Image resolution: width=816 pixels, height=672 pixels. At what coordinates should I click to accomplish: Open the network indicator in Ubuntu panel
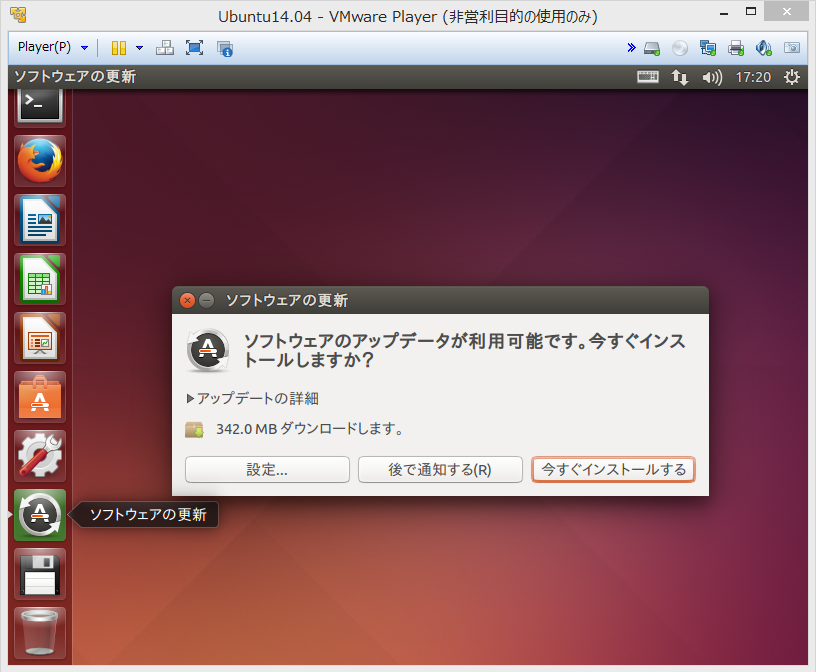(680, 78)
